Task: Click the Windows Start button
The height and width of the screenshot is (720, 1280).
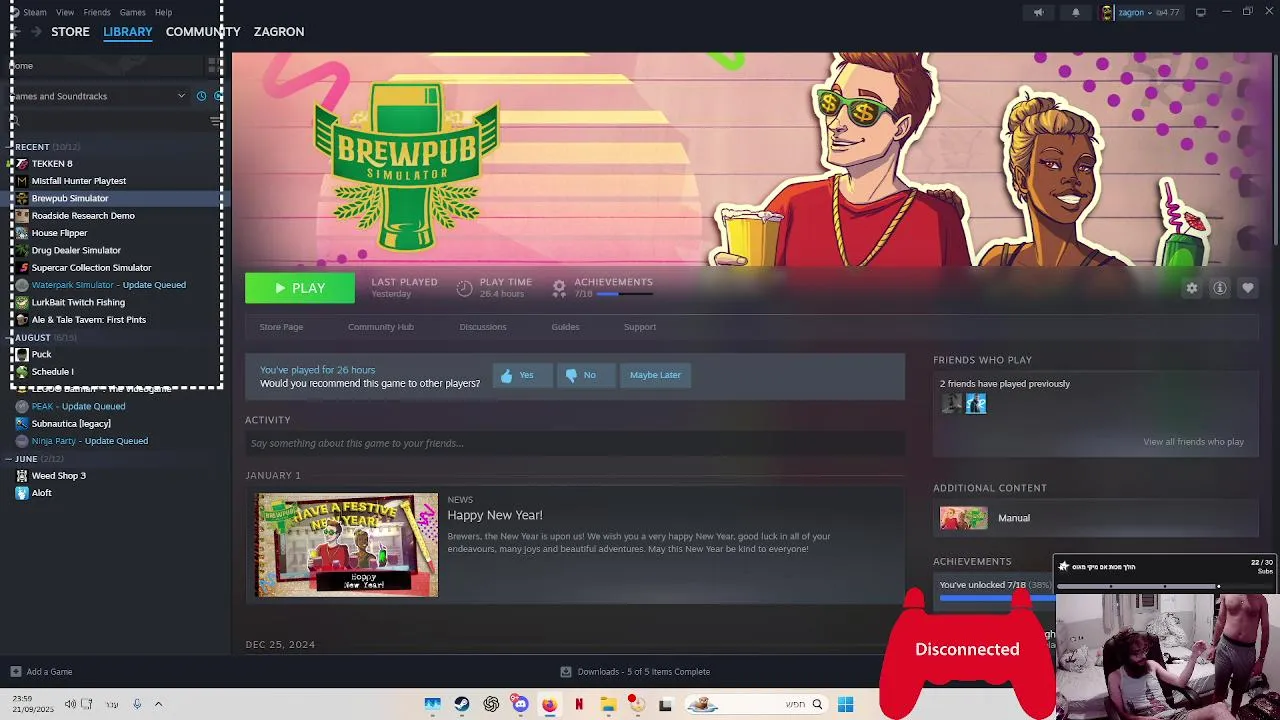Action: [x=845, y=704]
